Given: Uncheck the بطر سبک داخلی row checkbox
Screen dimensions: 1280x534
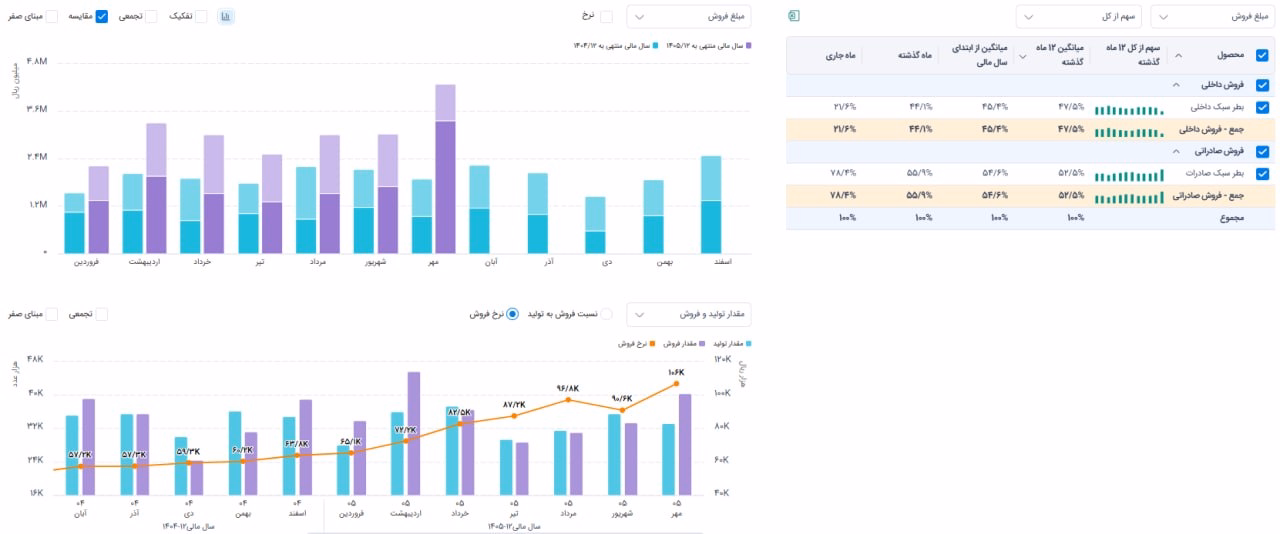Looking at the screenshot, I should [x=1262, y=107].
